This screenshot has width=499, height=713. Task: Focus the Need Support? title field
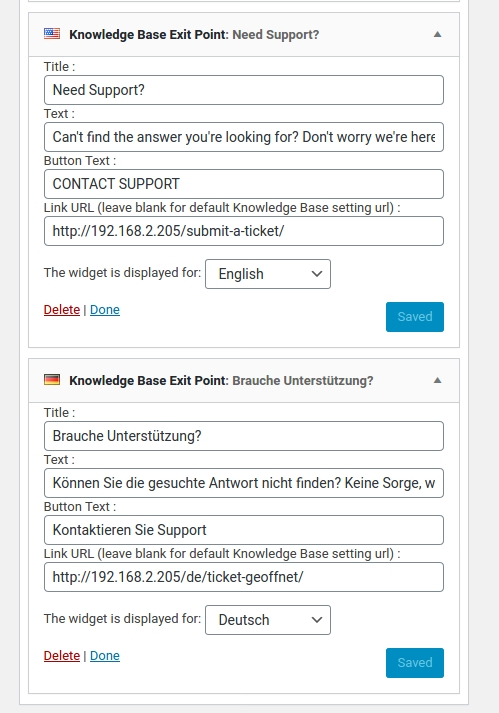[x=244, y=90]
